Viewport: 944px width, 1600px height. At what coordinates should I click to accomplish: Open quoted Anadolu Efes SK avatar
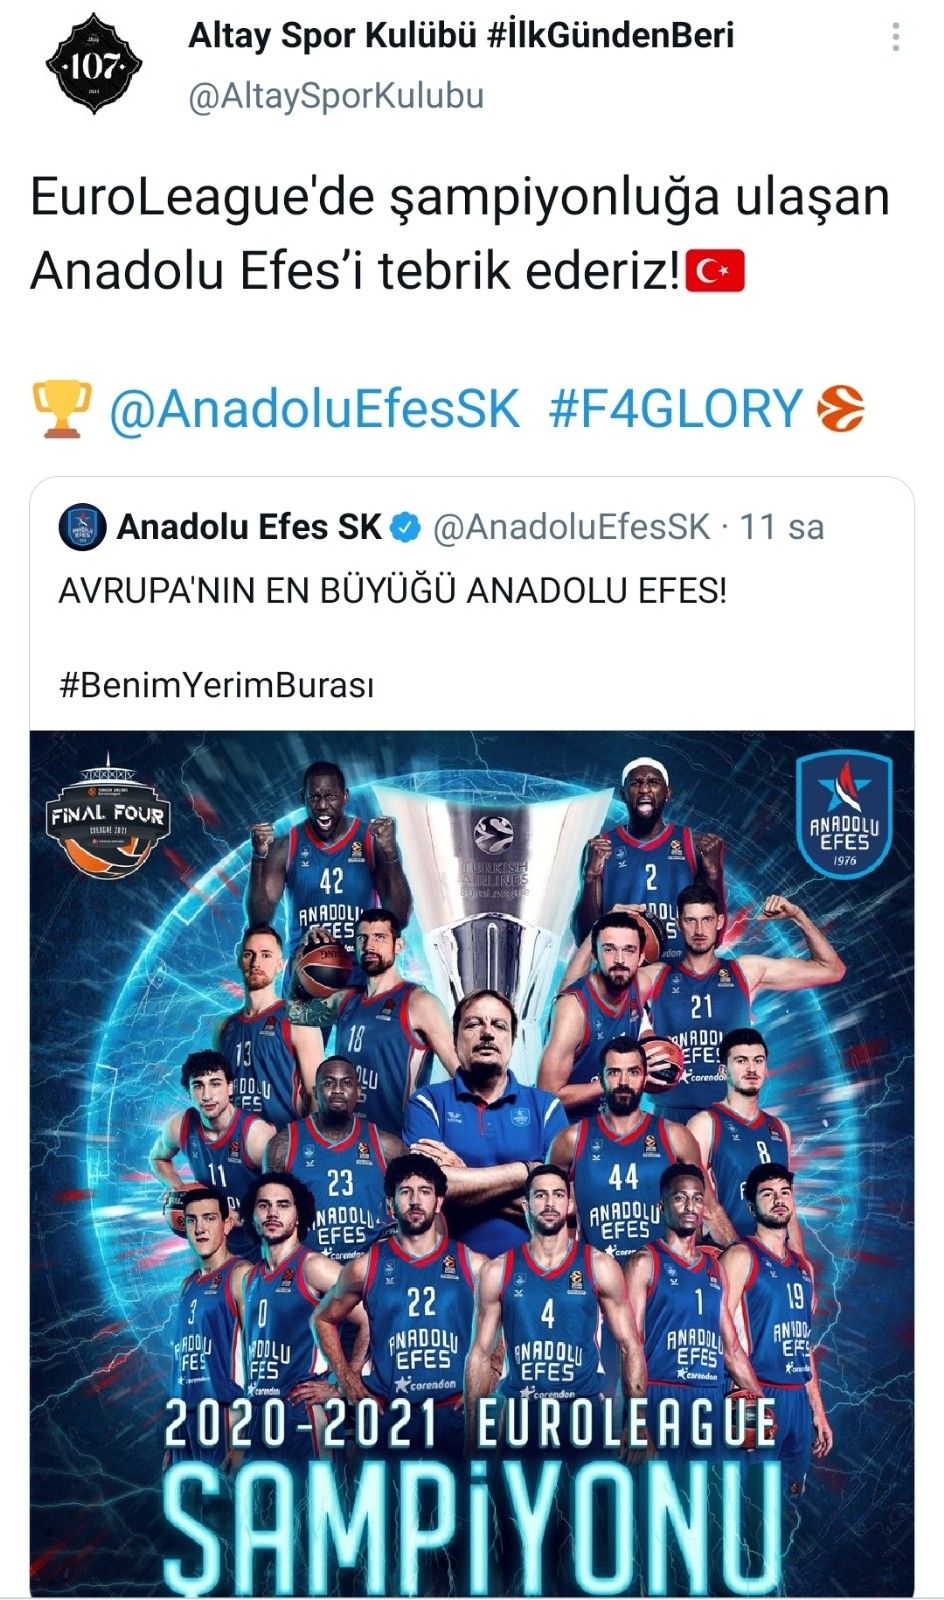point(82,527)
